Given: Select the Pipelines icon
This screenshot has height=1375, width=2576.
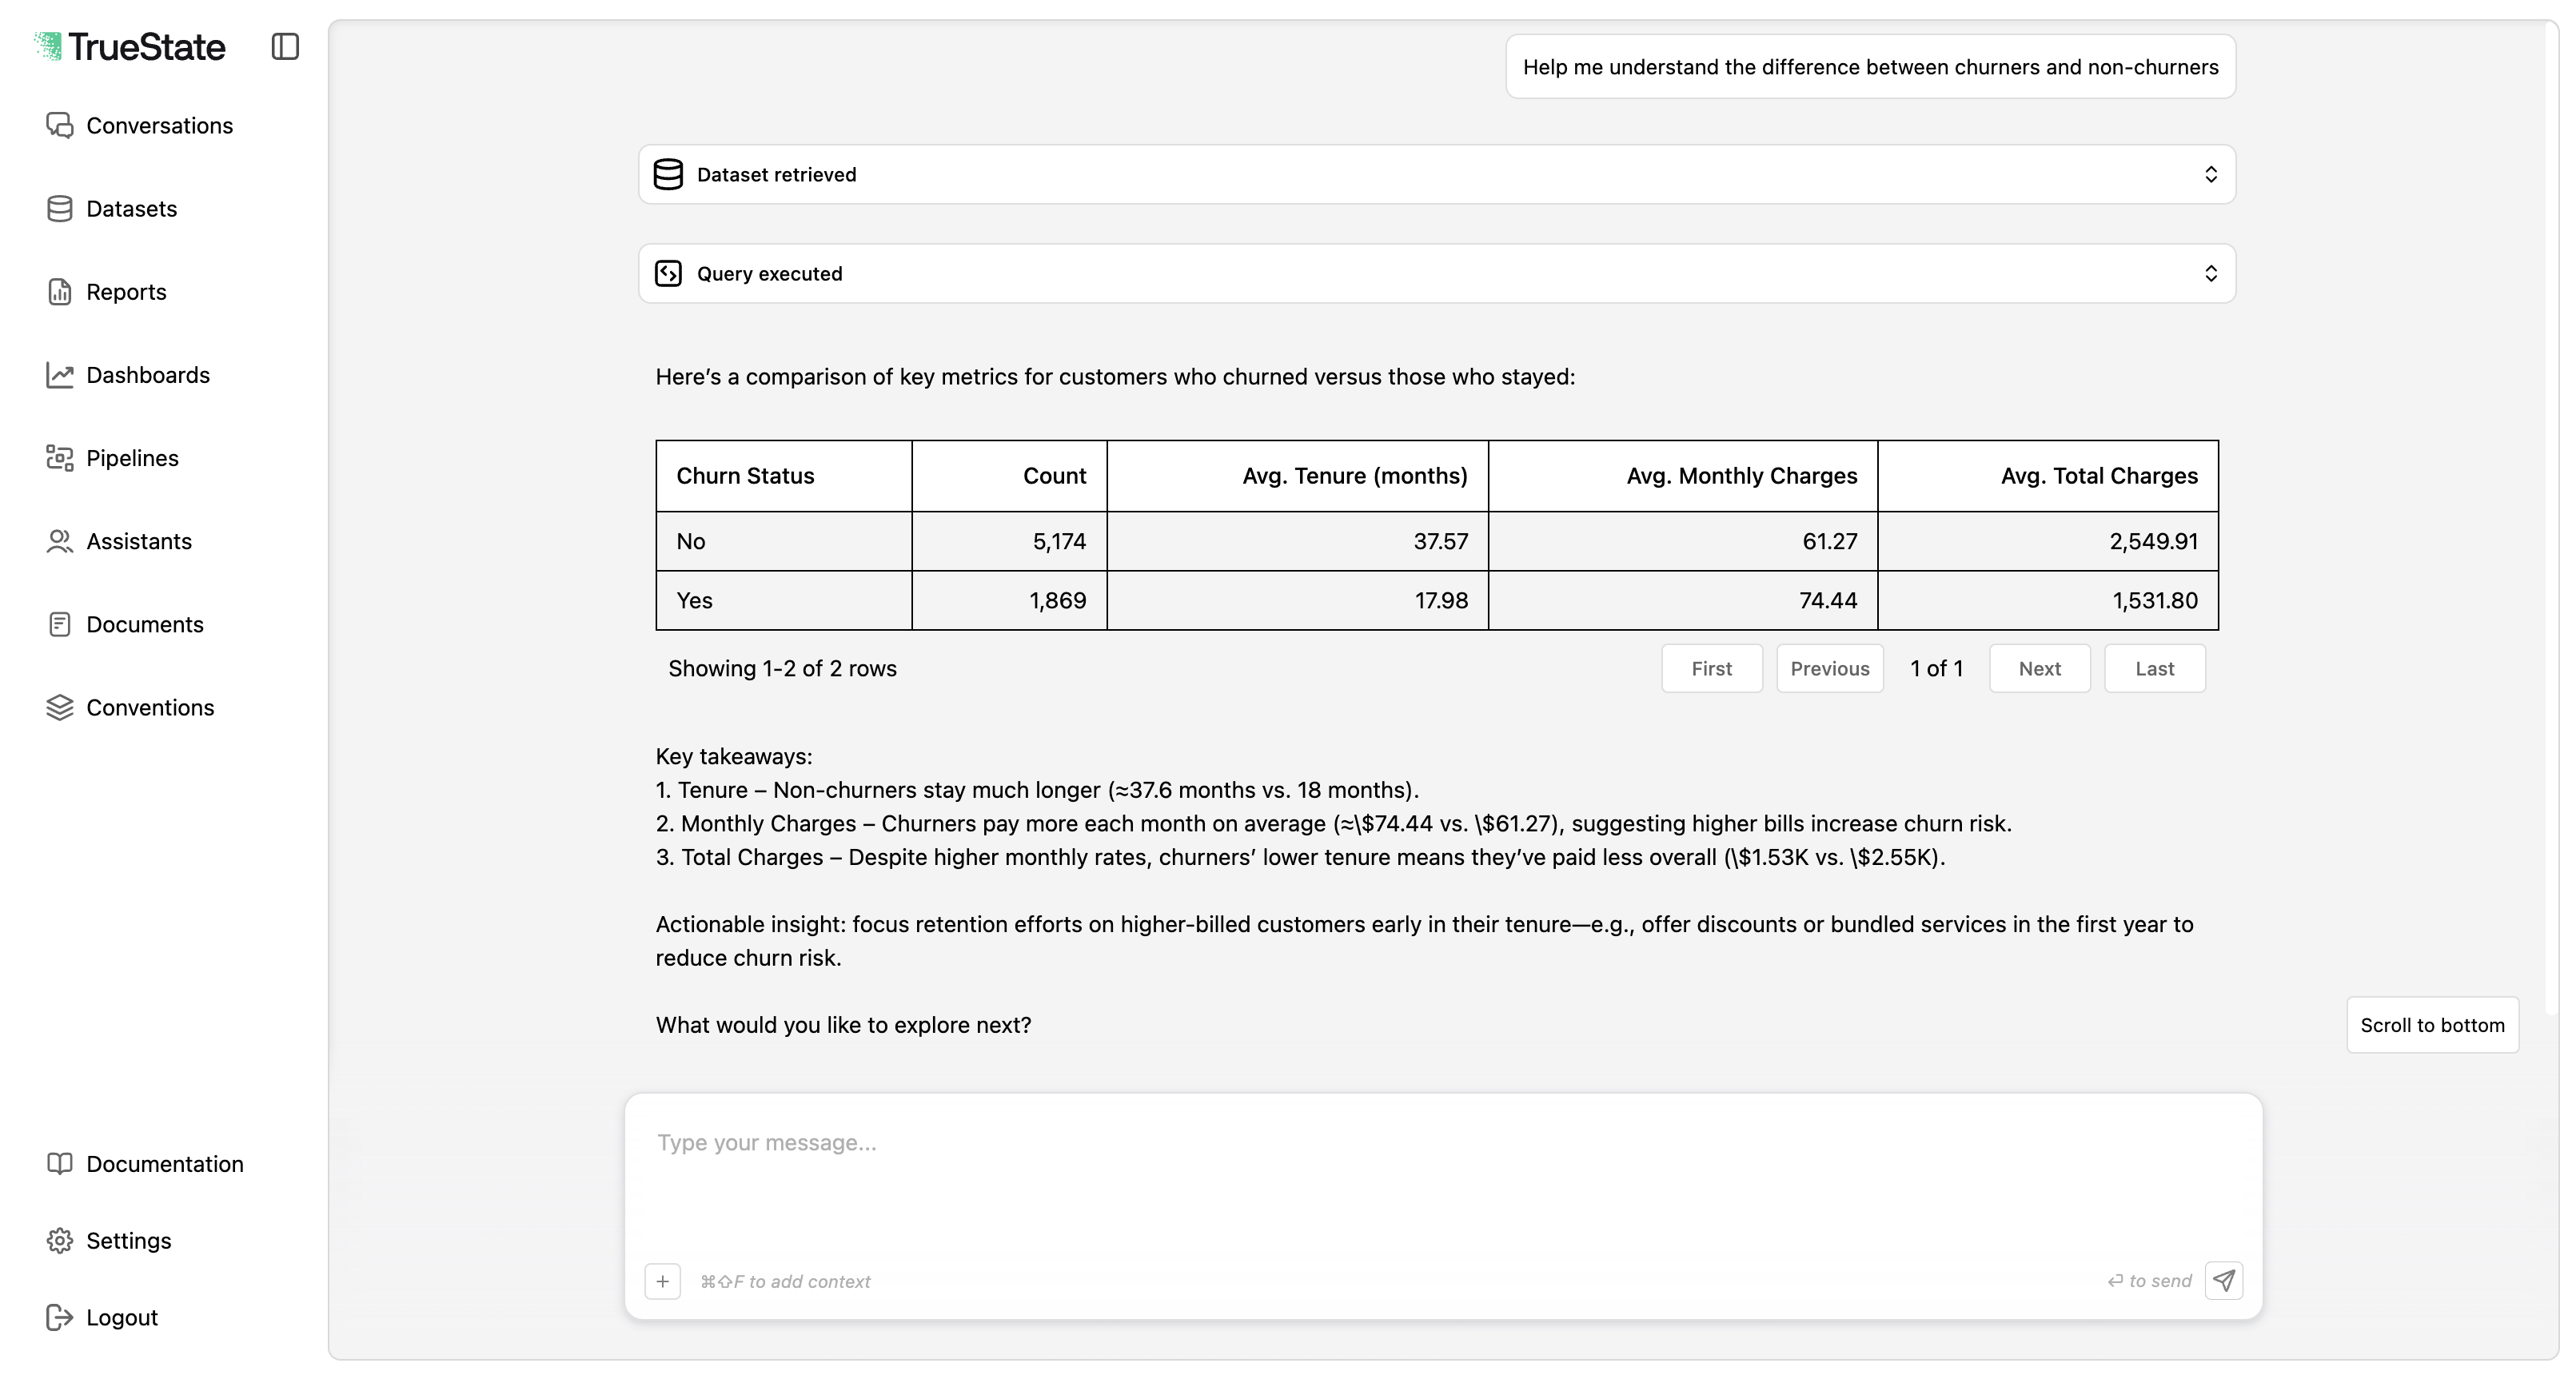Looking at the screenshot, I should (59, 457).
